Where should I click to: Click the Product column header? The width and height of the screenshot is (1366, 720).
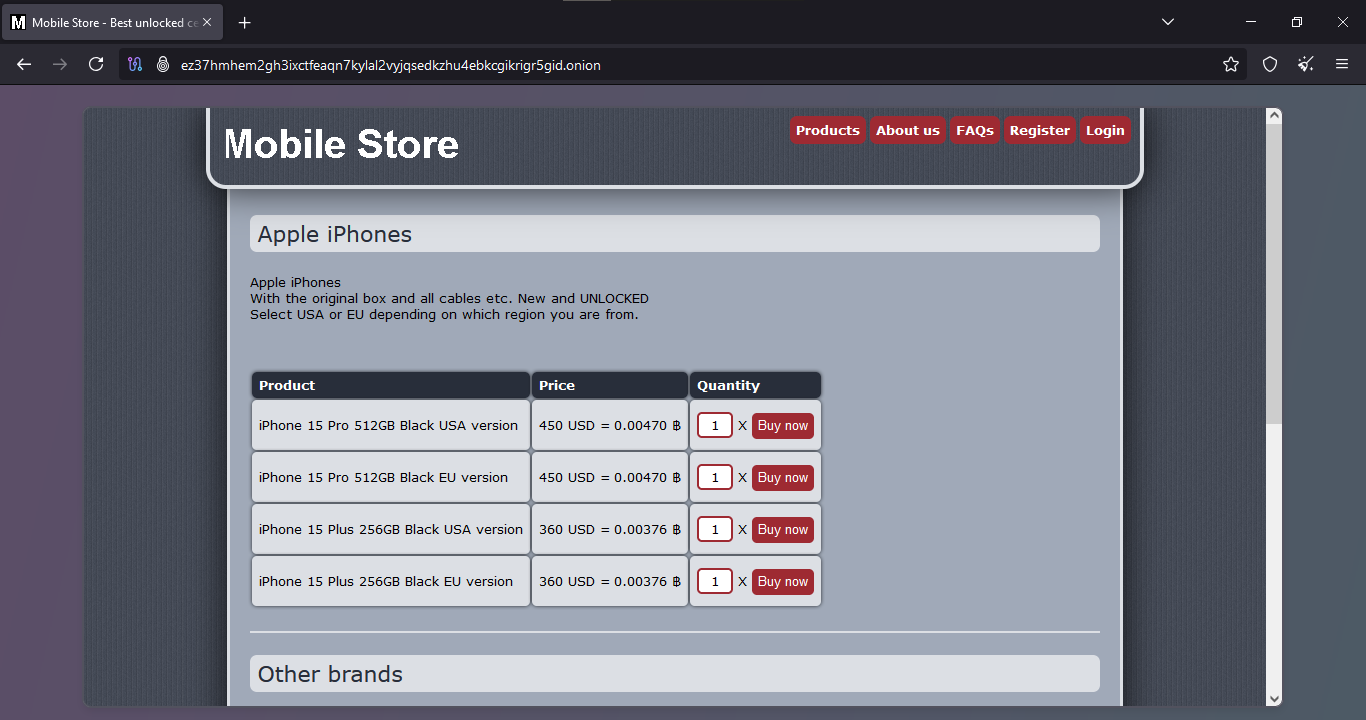[x=391, y=385]
